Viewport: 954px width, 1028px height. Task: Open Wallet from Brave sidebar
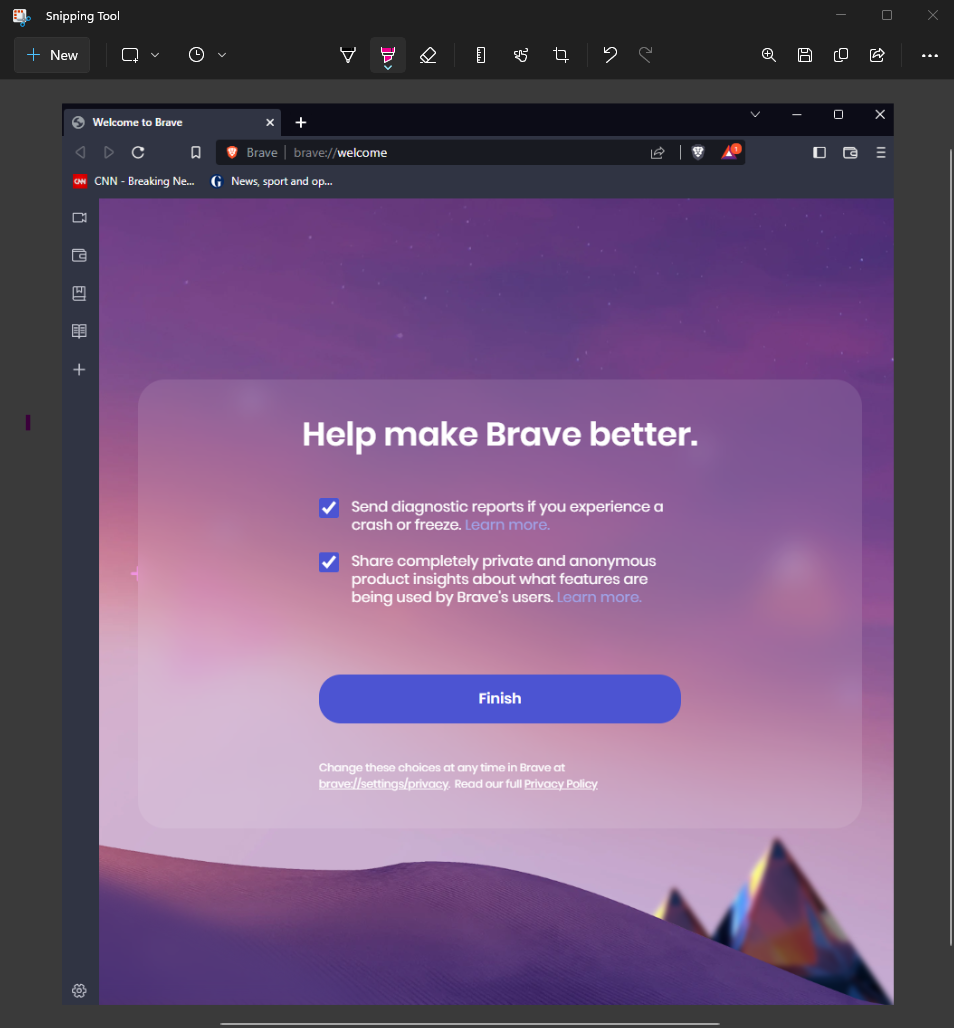[x=79, y=256]
